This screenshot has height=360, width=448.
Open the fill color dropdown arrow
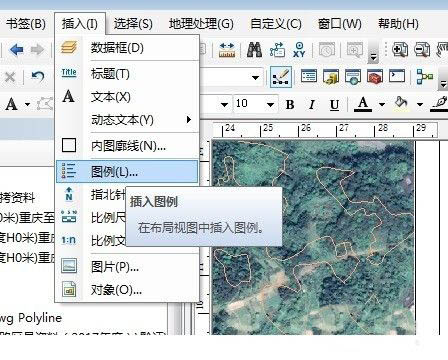pyautogui.click(x=420, y=105)
